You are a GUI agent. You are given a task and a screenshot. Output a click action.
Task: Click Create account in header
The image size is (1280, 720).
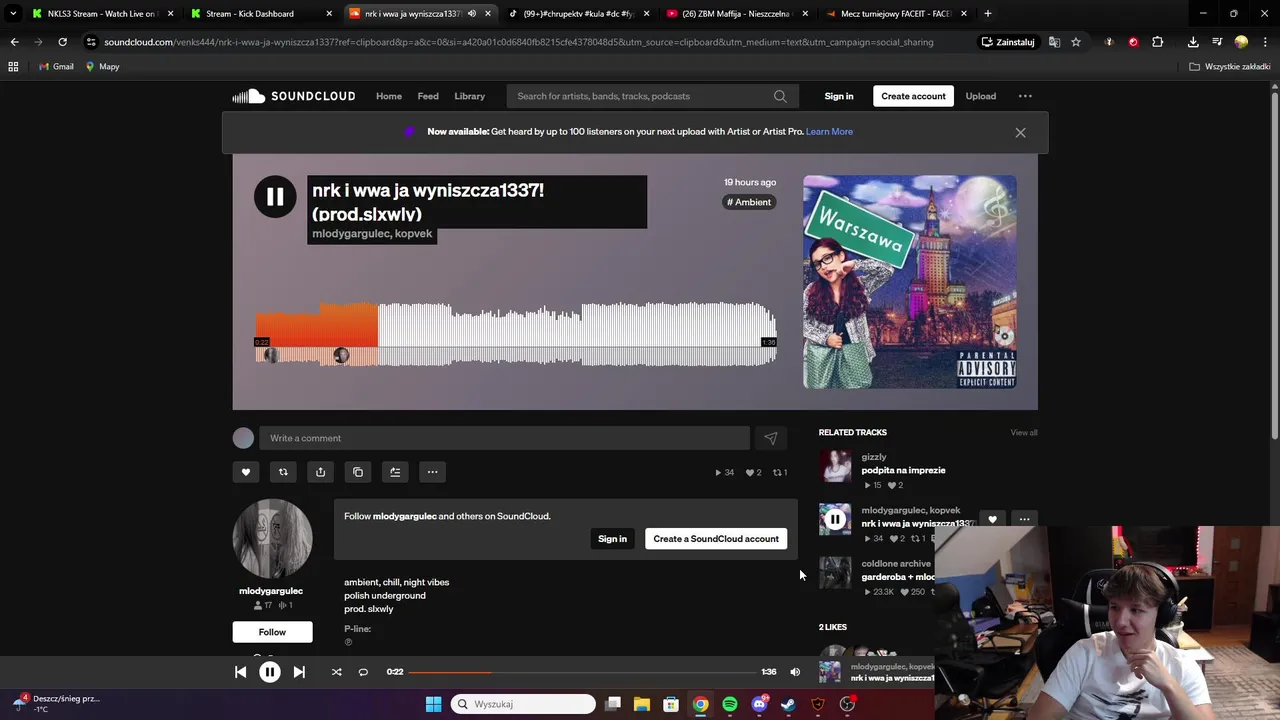click(913, 96)
